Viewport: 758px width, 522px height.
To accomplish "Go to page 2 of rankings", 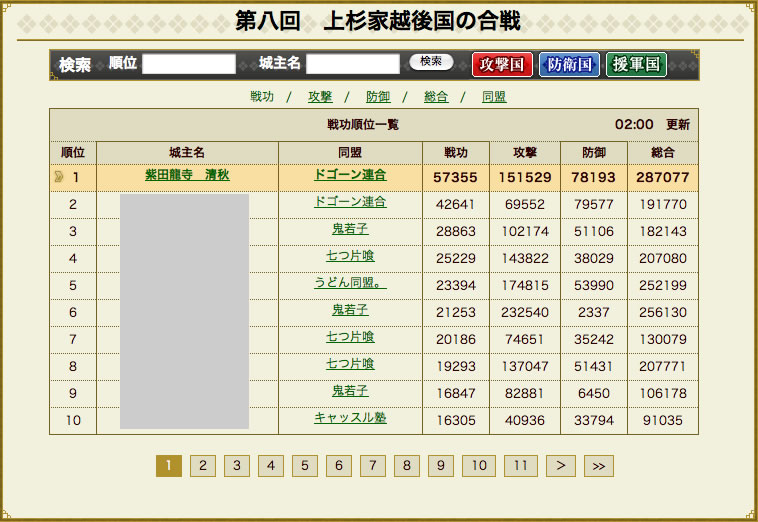I will click(203, 466).
